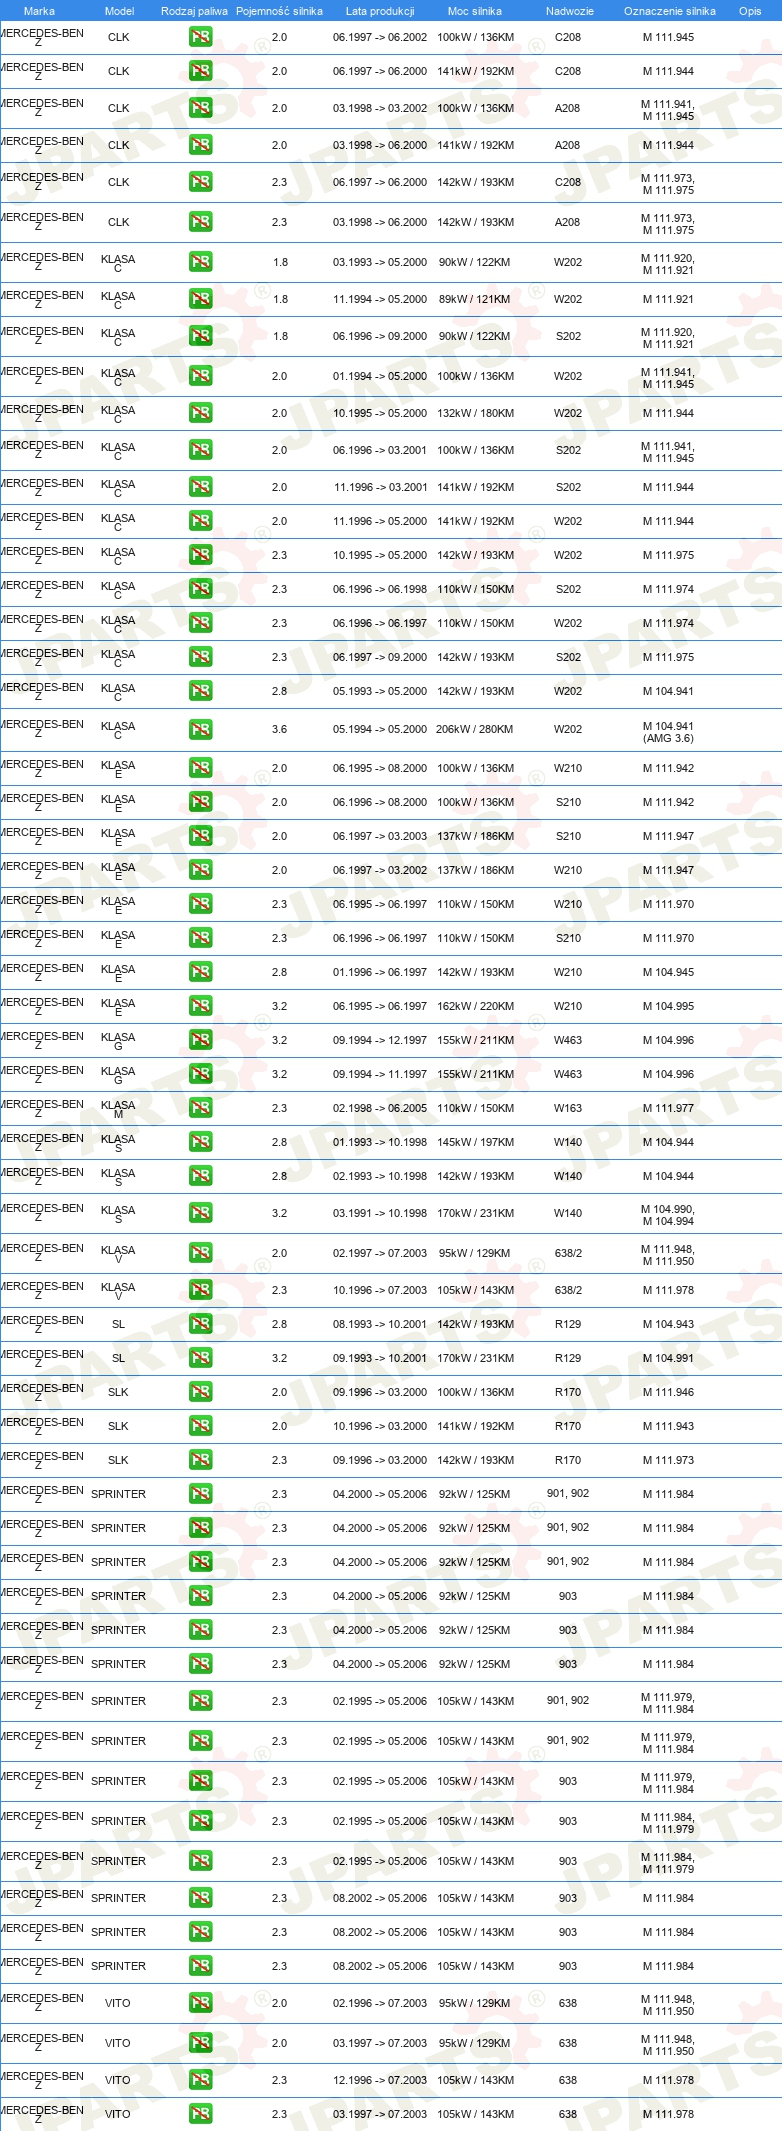Click the 'M 111.977' engine code
This screenshot has width=782, height=2131.
pos(668,1108)
